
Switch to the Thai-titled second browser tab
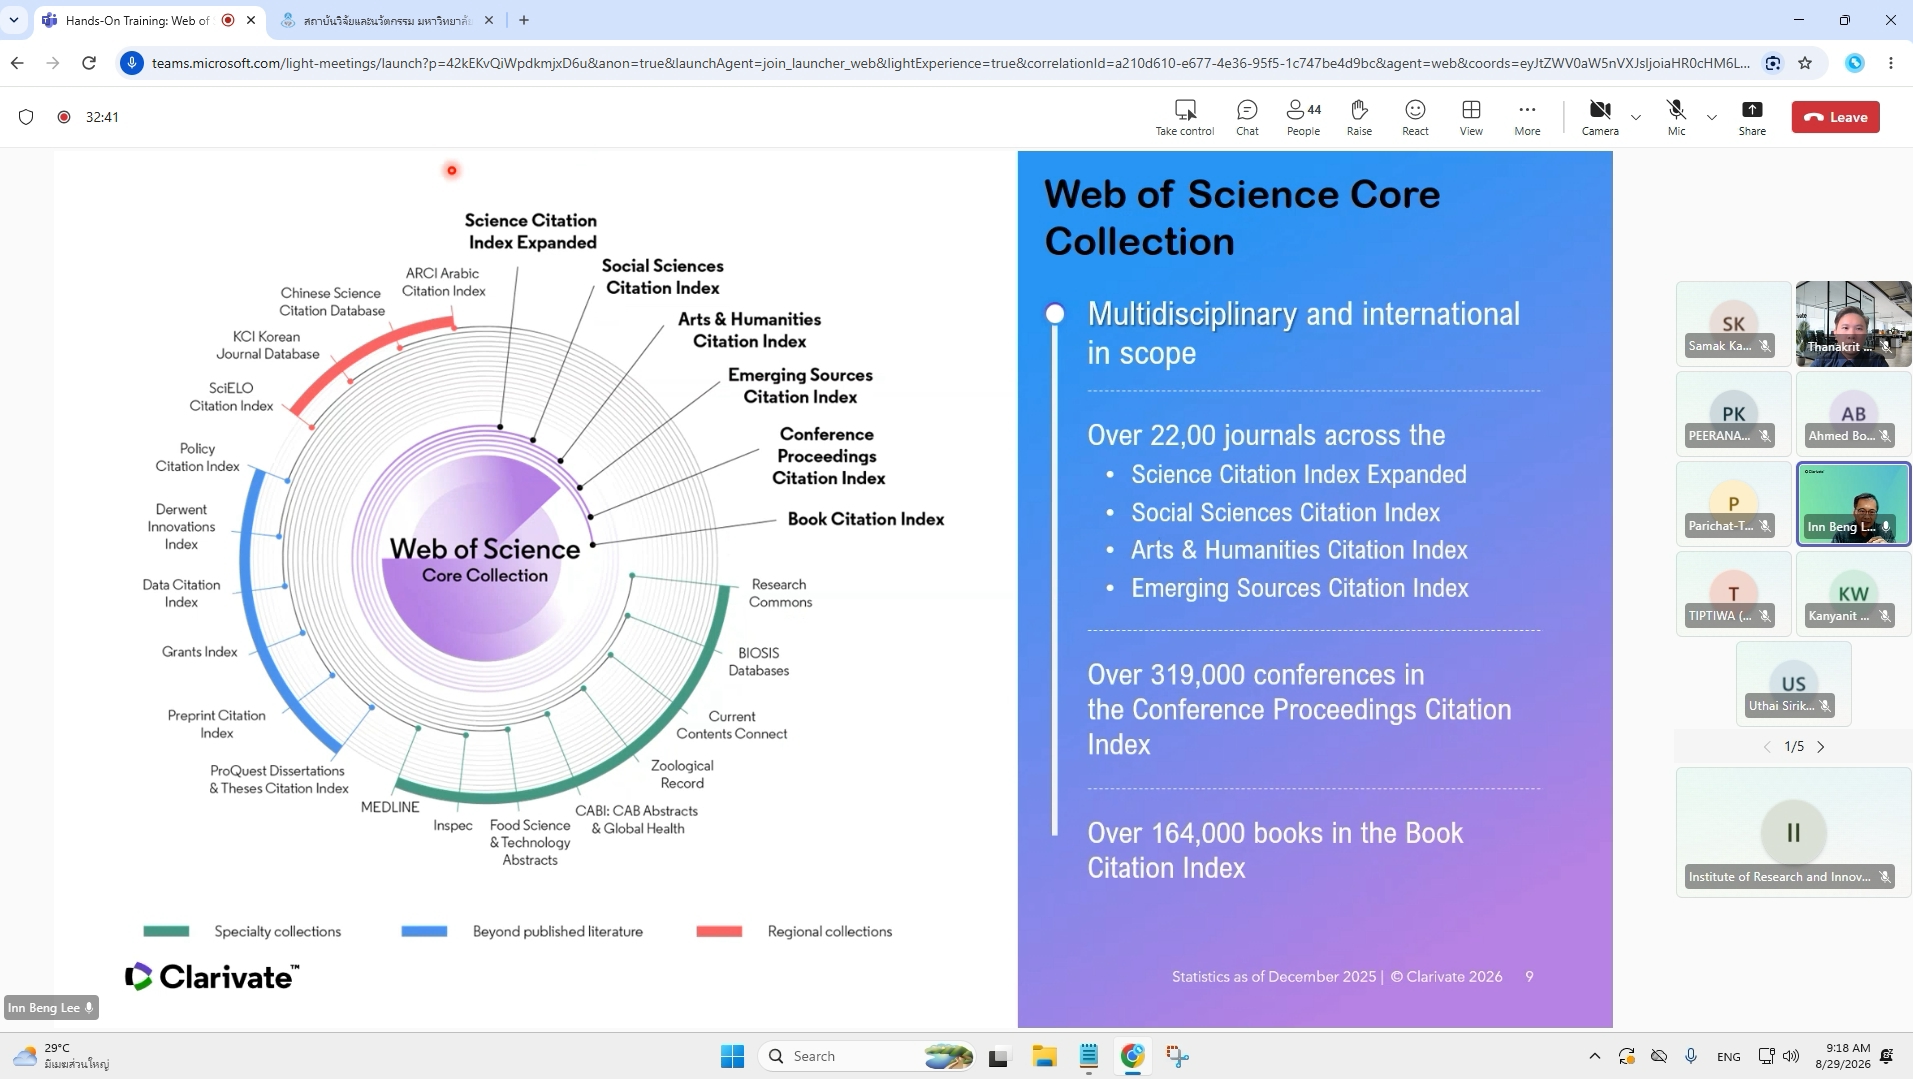(x=385, y=20)
